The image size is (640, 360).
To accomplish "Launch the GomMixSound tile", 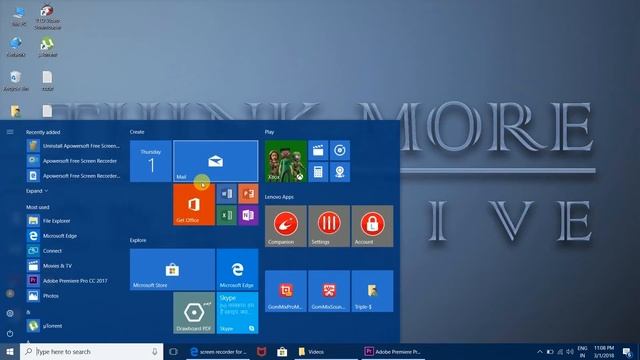I will (x=329, y=291).
